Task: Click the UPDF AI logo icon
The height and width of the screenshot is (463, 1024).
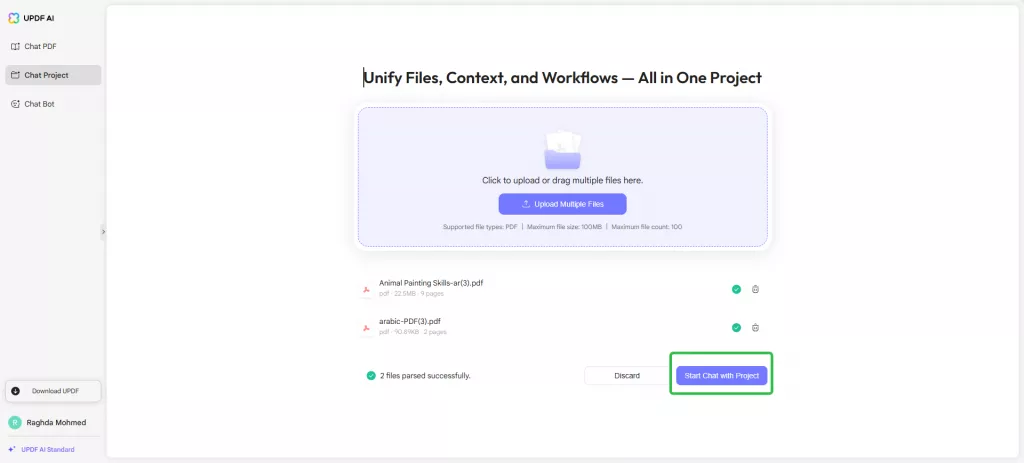Action: click(13, 18)
